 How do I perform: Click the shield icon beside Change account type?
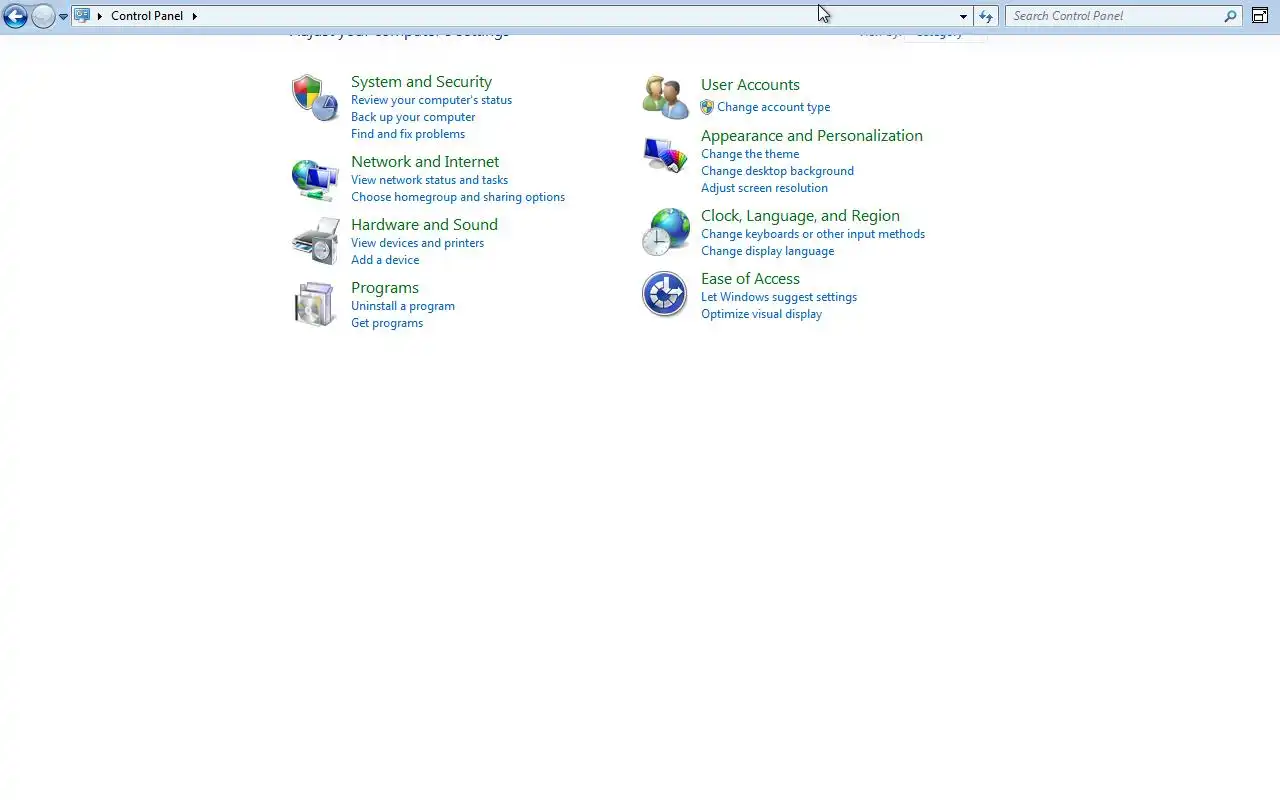(707, 107)
